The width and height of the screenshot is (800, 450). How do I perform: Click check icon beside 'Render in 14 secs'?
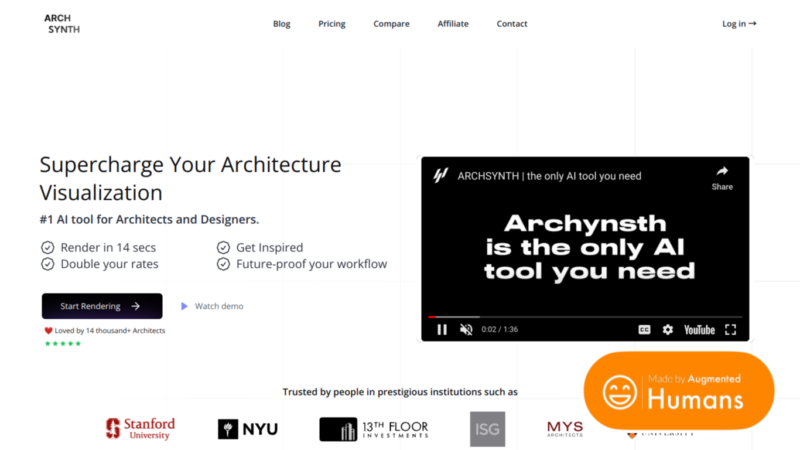point(47,247)
